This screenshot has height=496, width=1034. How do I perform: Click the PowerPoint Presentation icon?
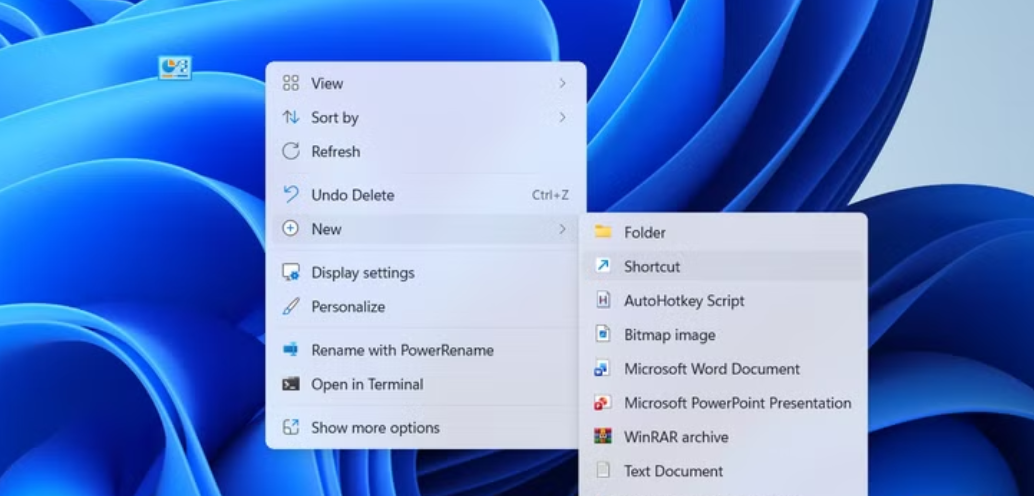pyautogui.click(x=603, y=403)
